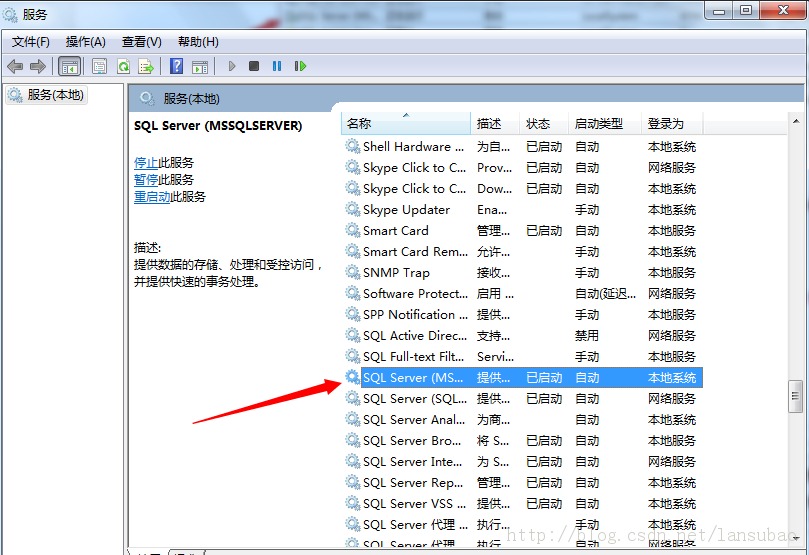Select the SPP Notification service name
The image size is (809, 555).
point(415,315)
